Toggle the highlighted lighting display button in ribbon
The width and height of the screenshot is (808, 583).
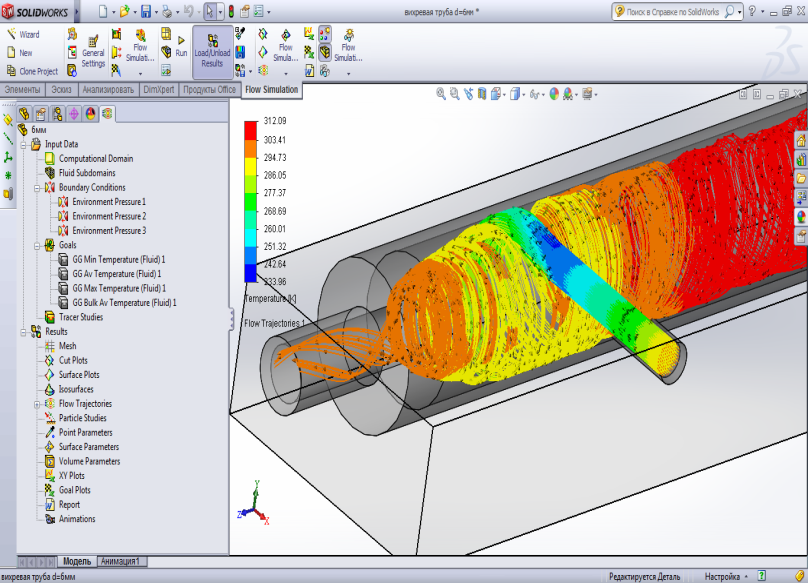(325, 34)
